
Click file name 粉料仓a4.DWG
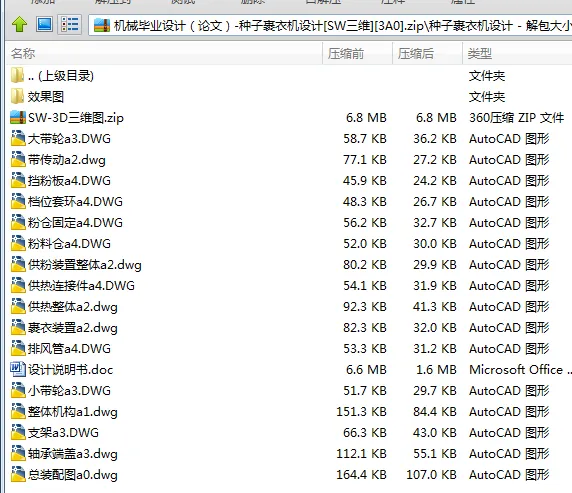click(x=69, y=244)
